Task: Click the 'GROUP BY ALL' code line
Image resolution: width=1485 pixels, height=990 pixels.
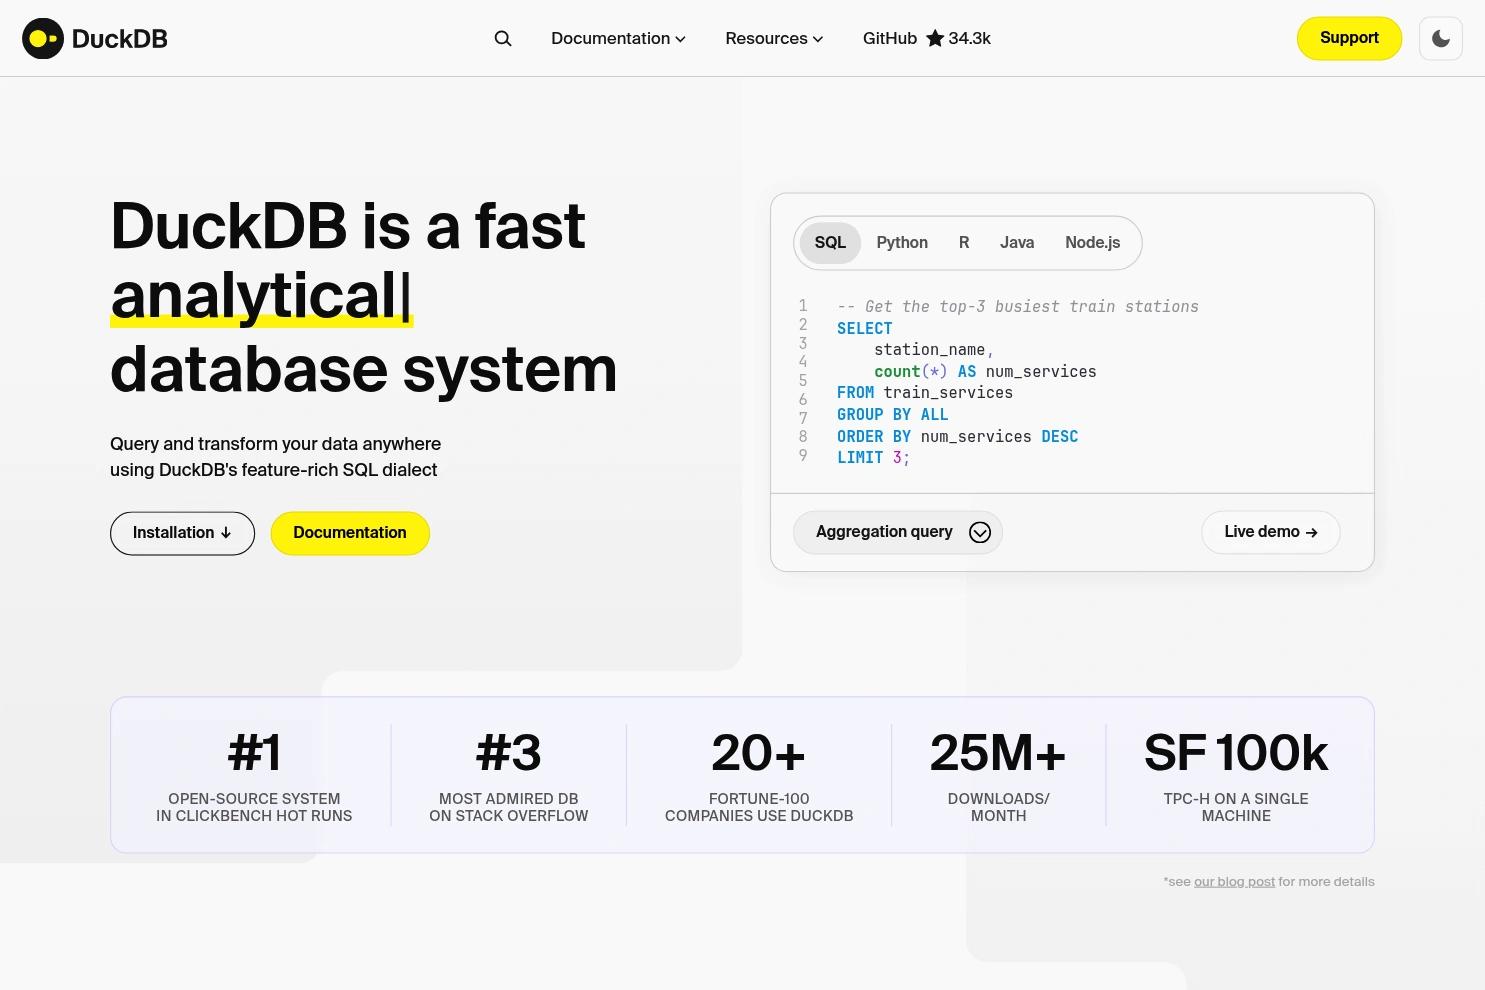Action: pyautogui.click(x=893, y=415)
